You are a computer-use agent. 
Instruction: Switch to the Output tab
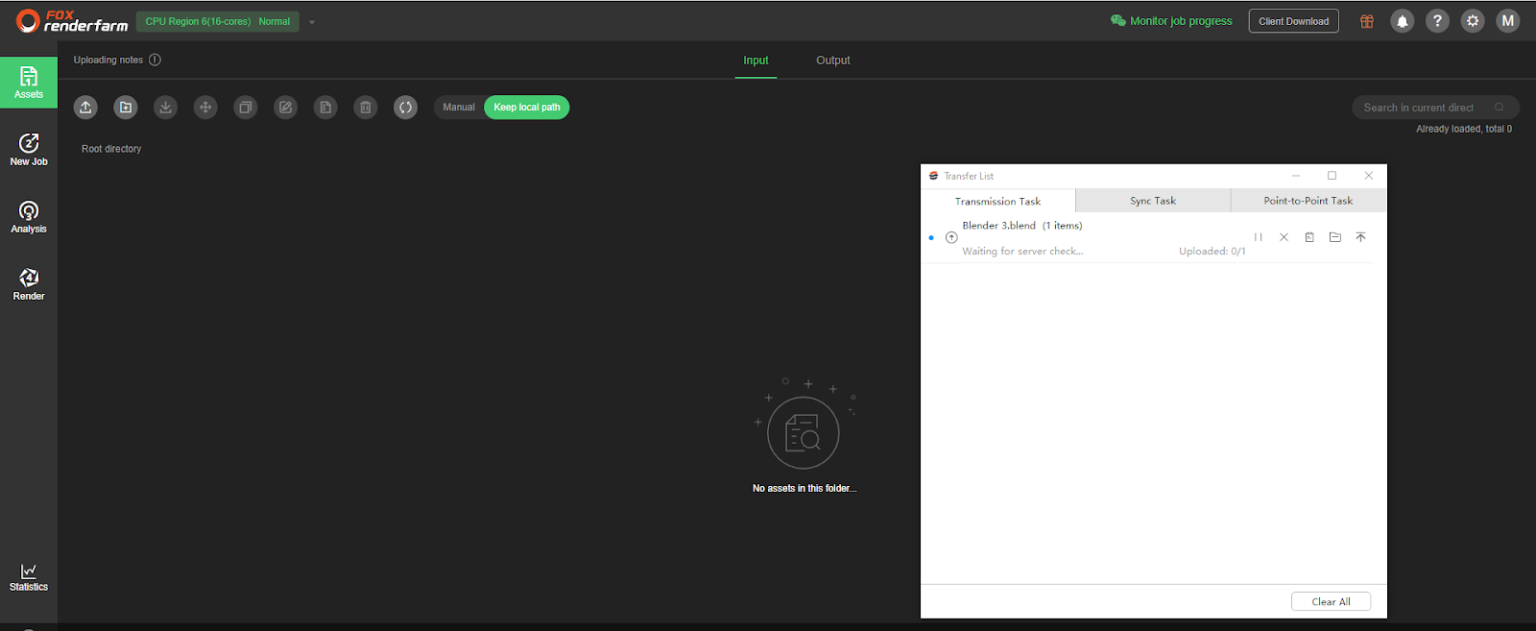832,60
